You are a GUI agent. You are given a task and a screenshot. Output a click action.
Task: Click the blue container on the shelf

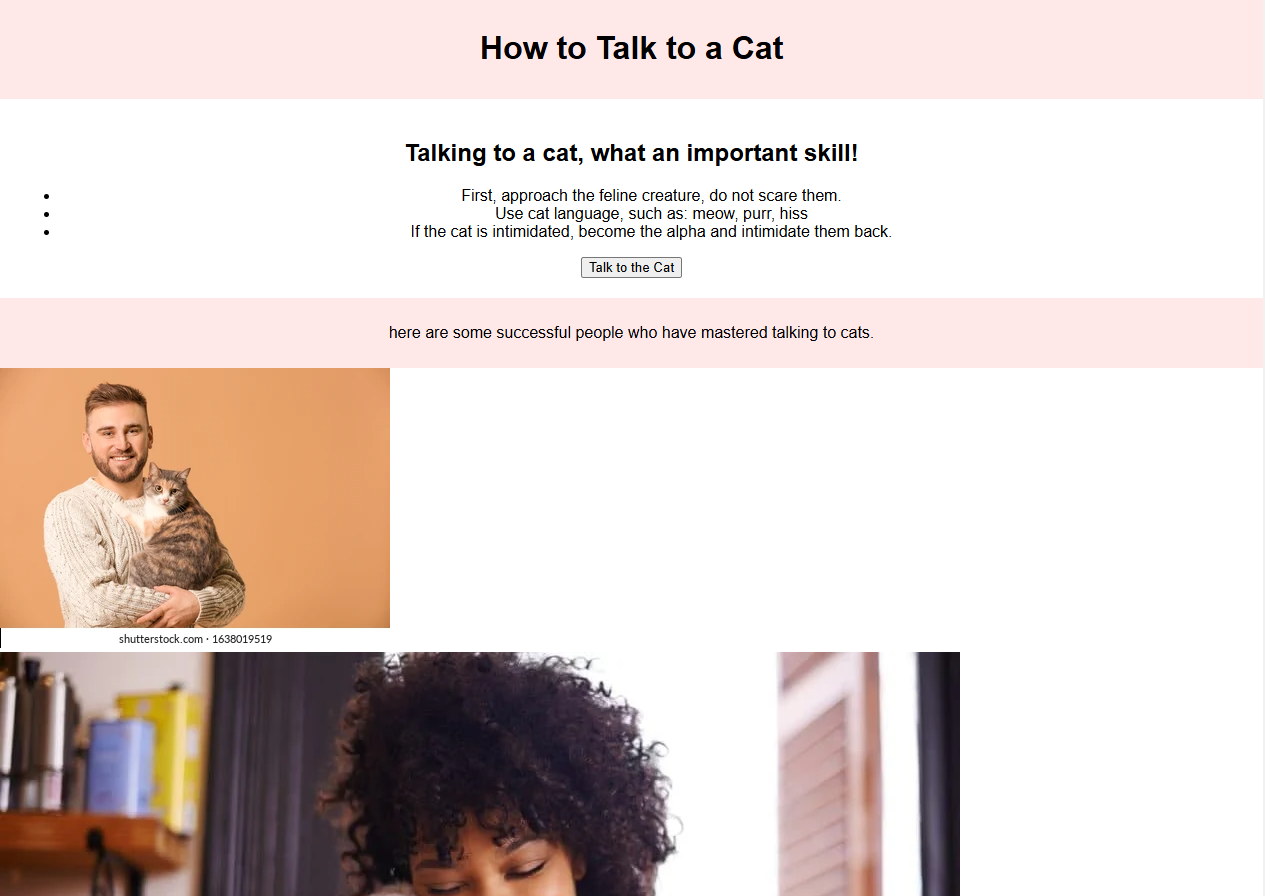tap(120, 768)
